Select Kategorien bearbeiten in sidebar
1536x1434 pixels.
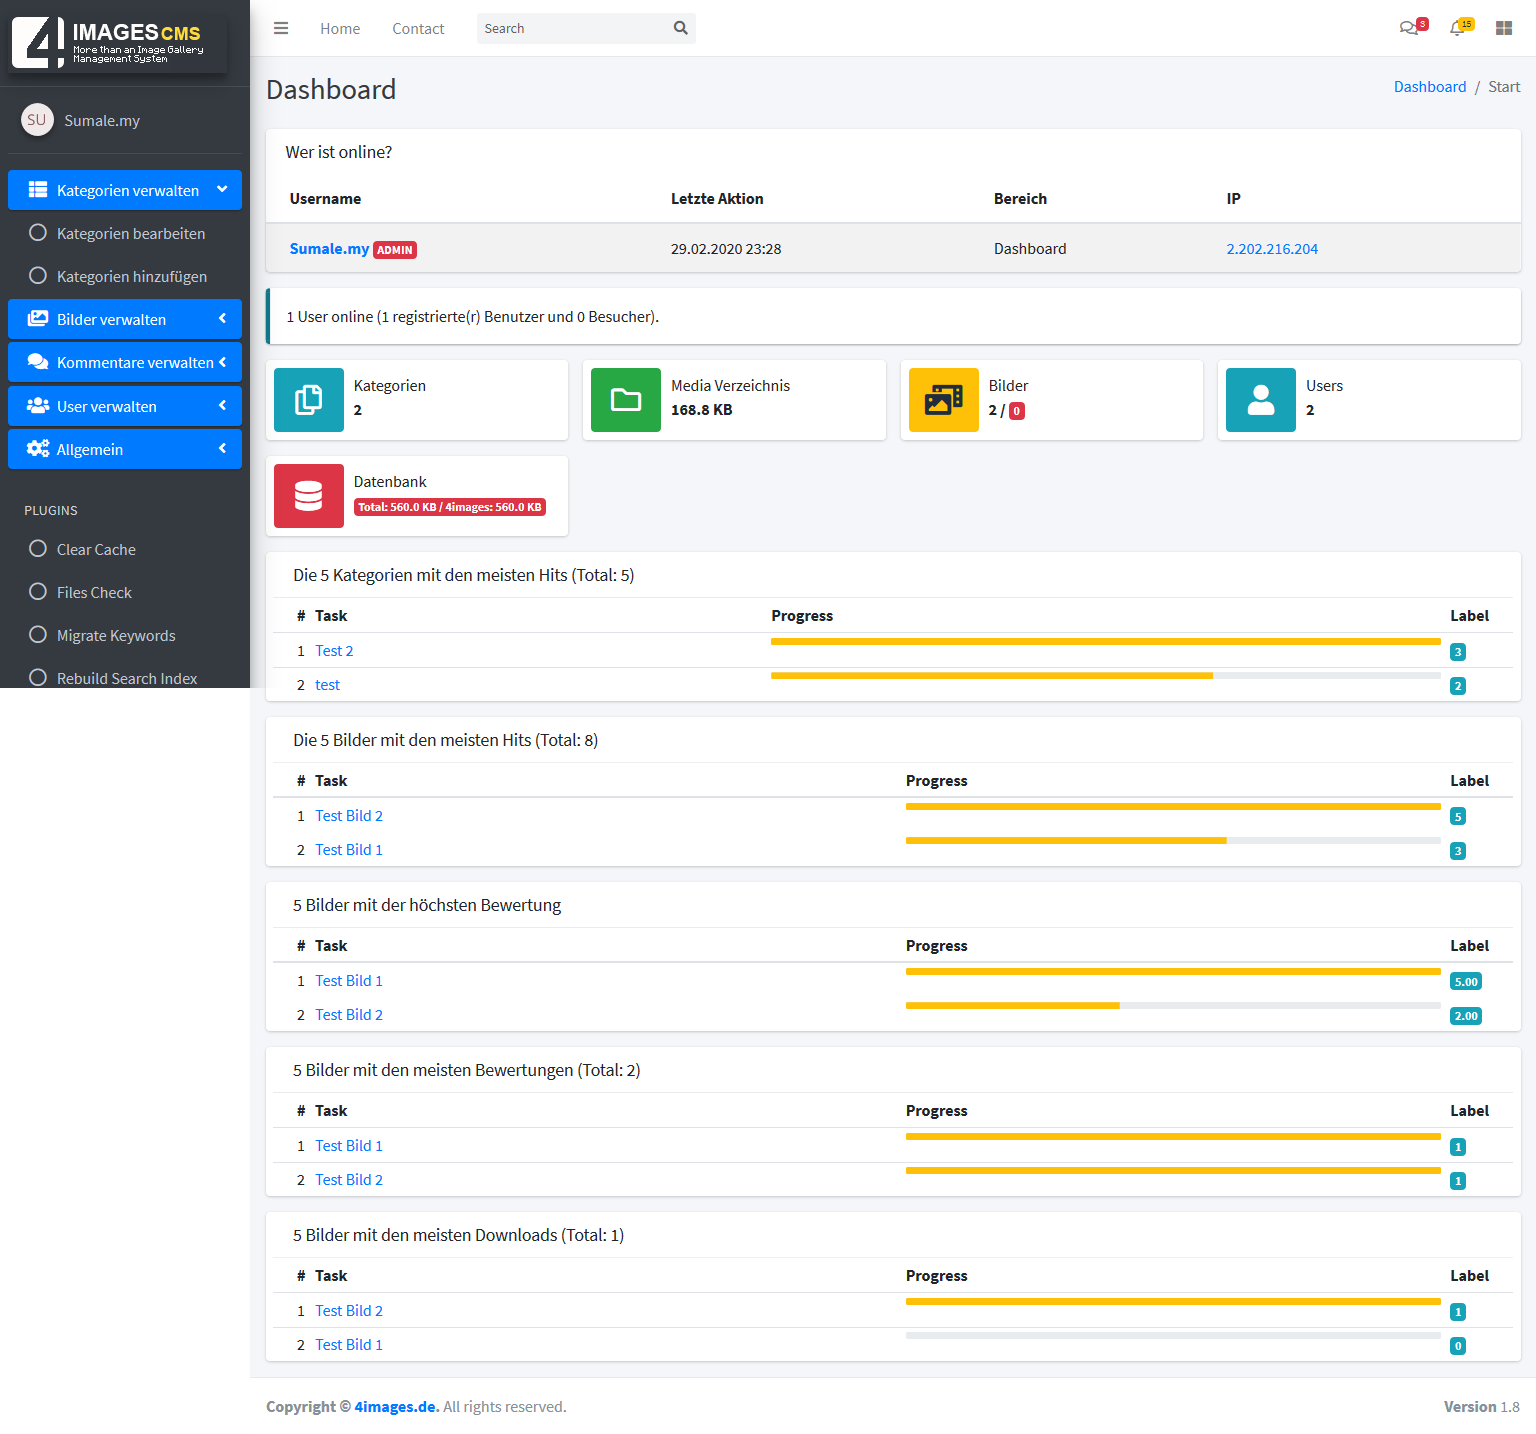point(130,233)
